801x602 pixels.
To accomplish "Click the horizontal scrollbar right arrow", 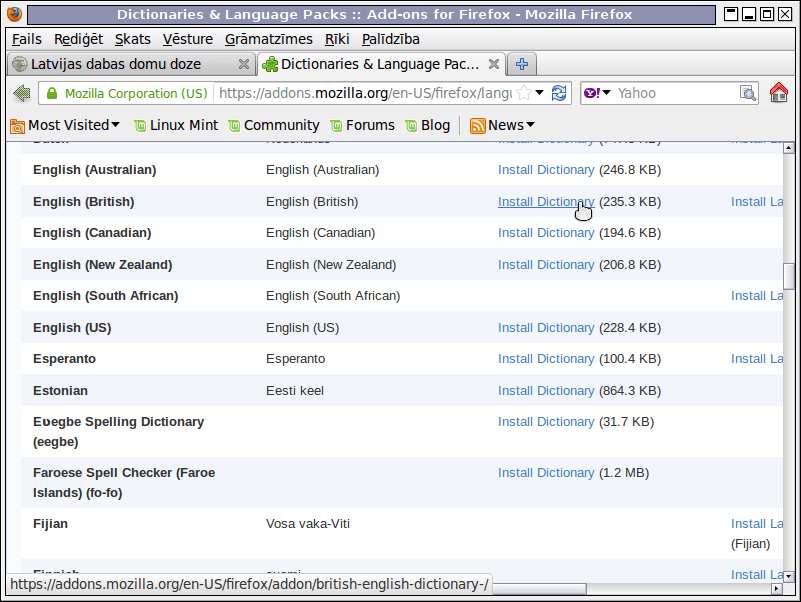I will coord(777,589).
